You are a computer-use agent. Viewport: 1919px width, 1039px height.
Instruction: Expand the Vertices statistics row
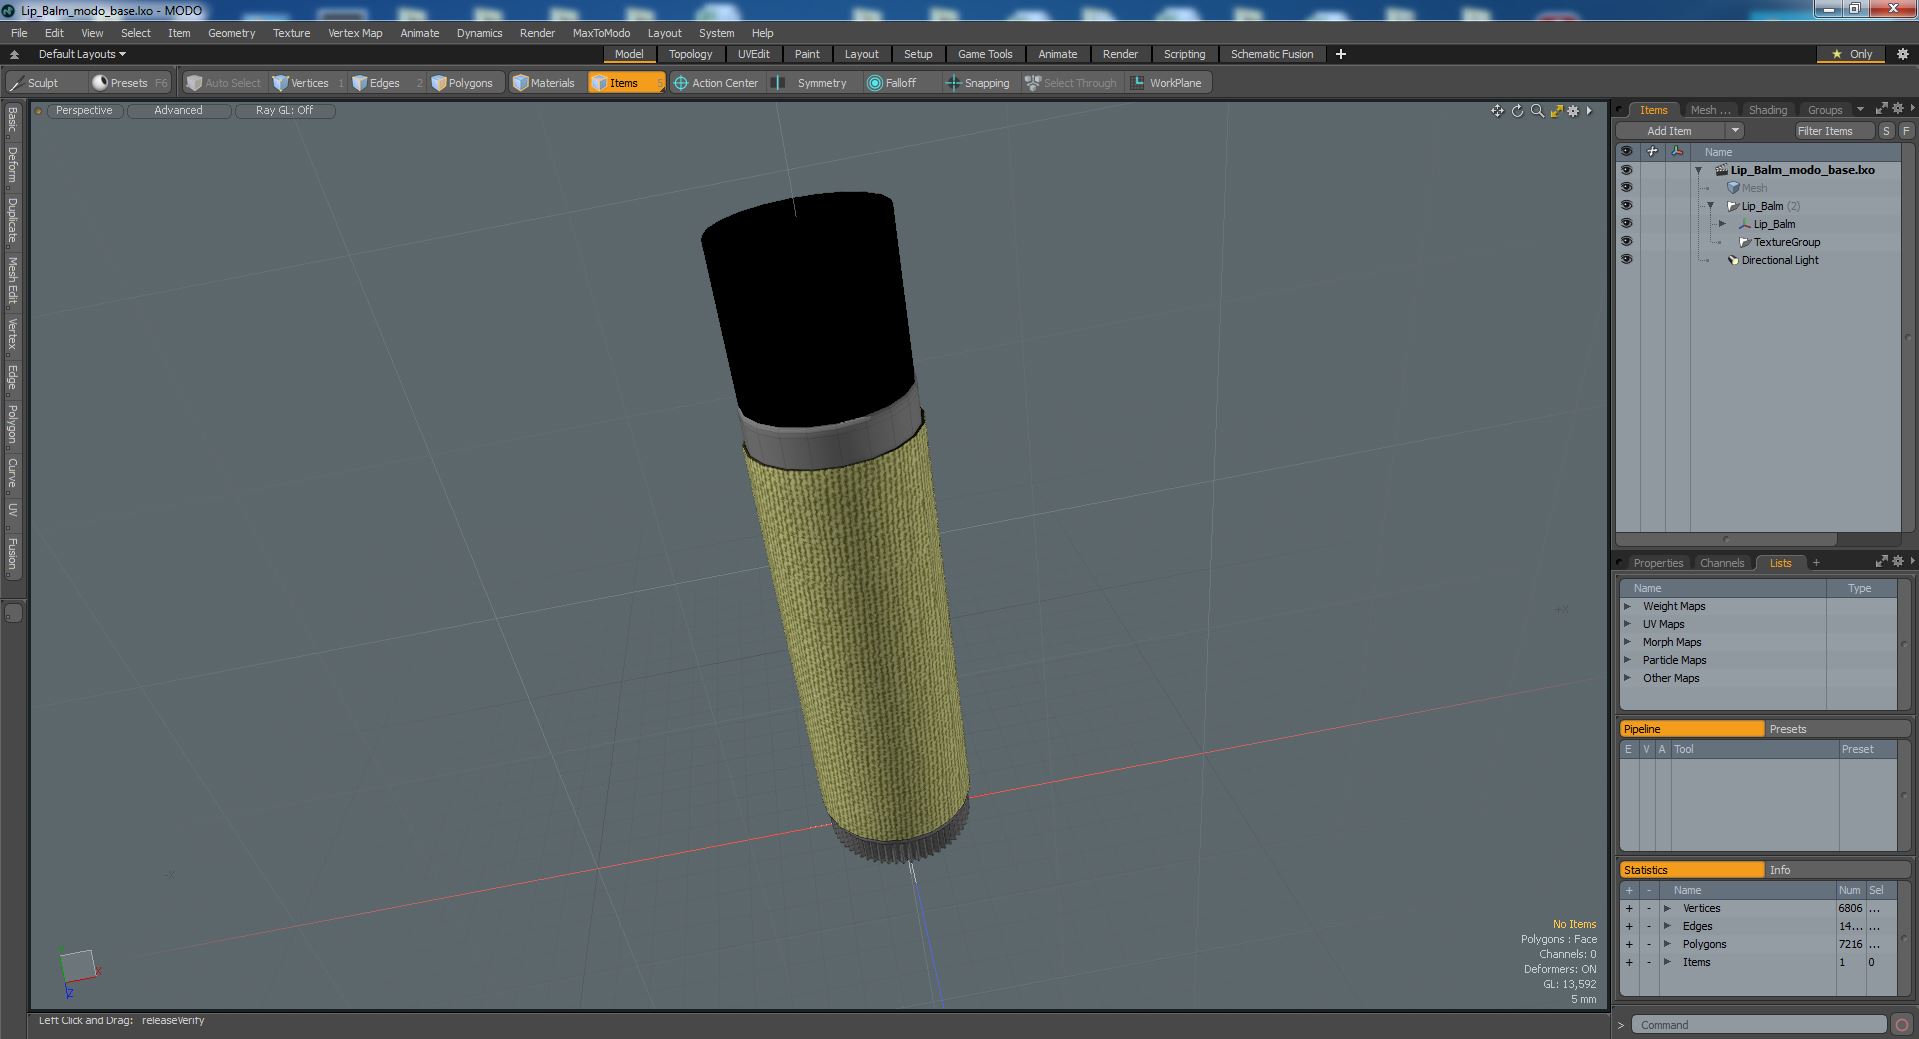1667,908
